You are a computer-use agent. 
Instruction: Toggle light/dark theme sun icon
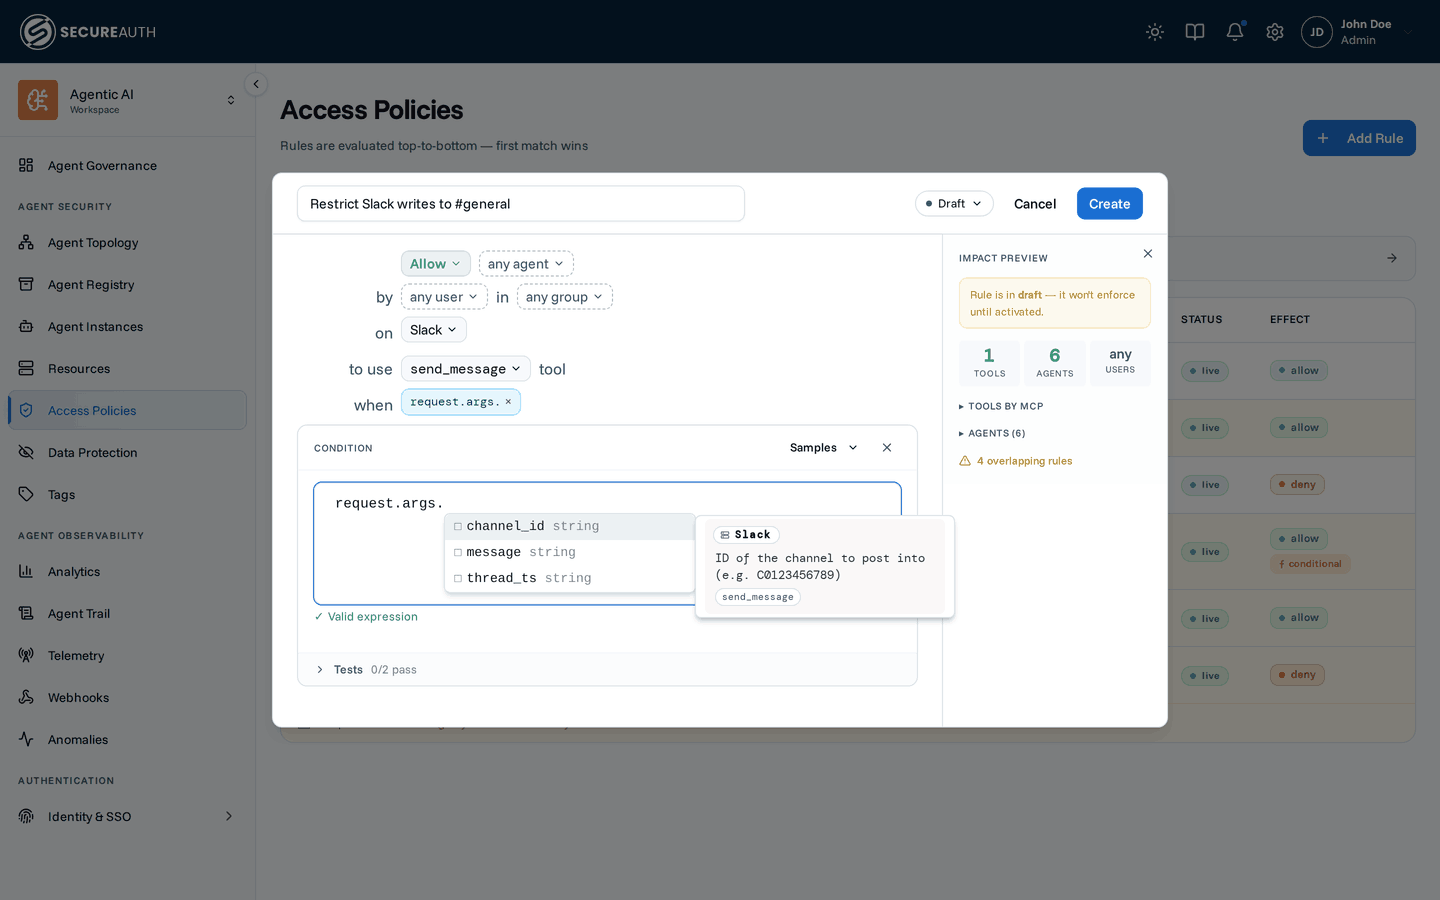(1155, 32)
